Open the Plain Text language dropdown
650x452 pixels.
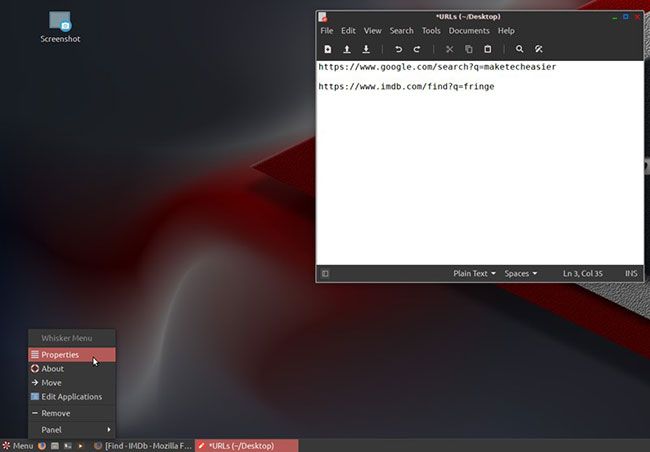tap(474, 274)
